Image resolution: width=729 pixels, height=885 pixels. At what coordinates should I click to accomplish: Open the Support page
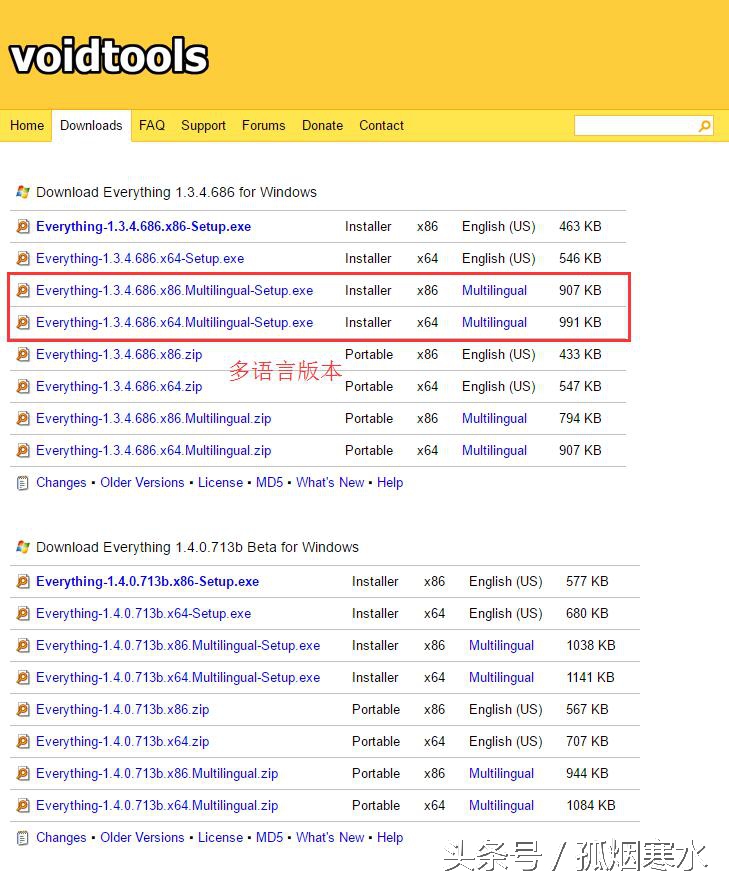click(203, 125)
